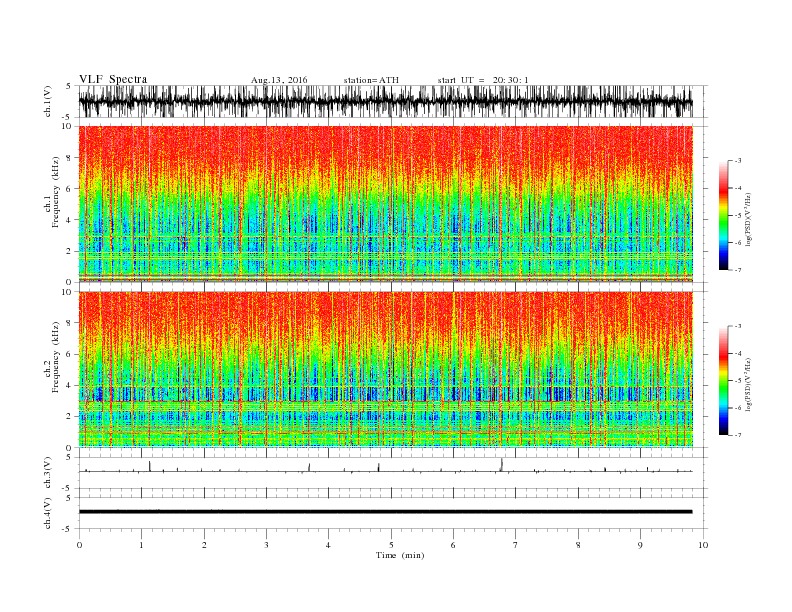Click the "start UT = 20:30:1" label
792x612 pixels.
(483, 80)
